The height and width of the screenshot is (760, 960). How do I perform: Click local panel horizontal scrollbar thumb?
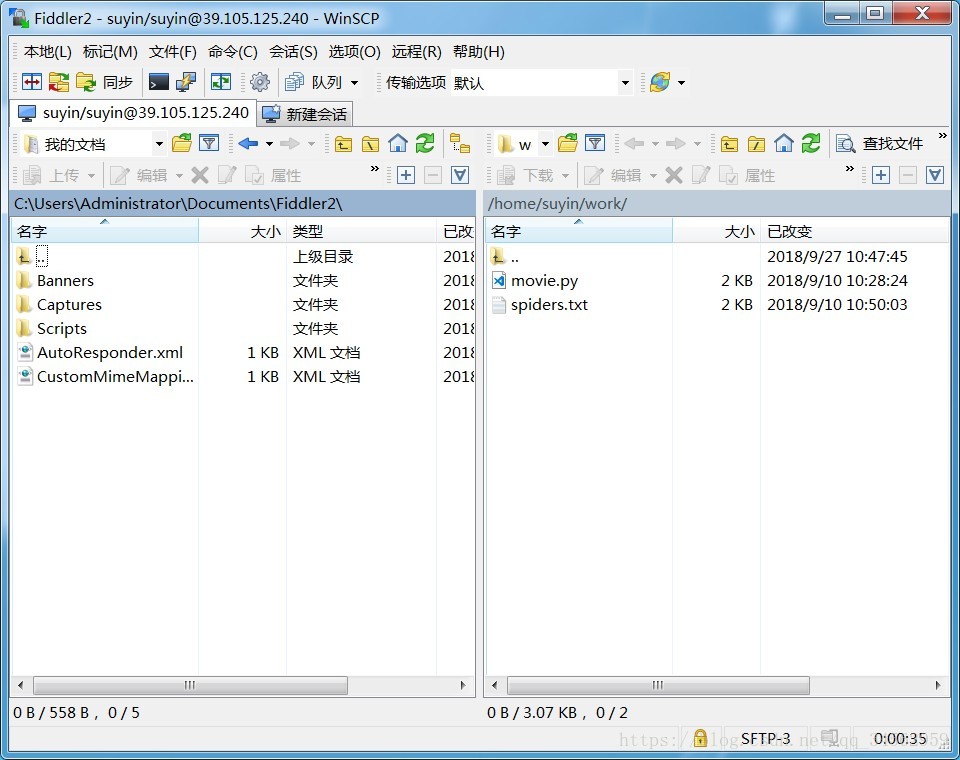pyautogui.click(x=190, y=685)
